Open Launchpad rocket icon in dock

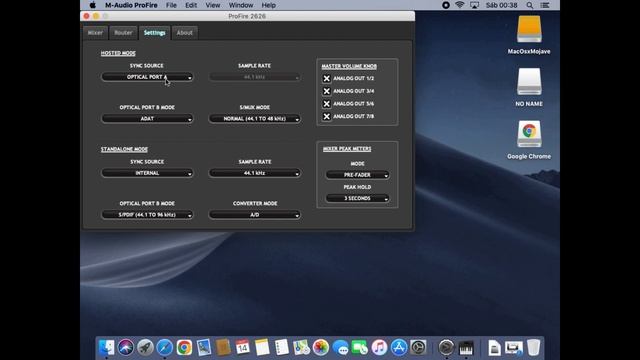coord(145,347)
